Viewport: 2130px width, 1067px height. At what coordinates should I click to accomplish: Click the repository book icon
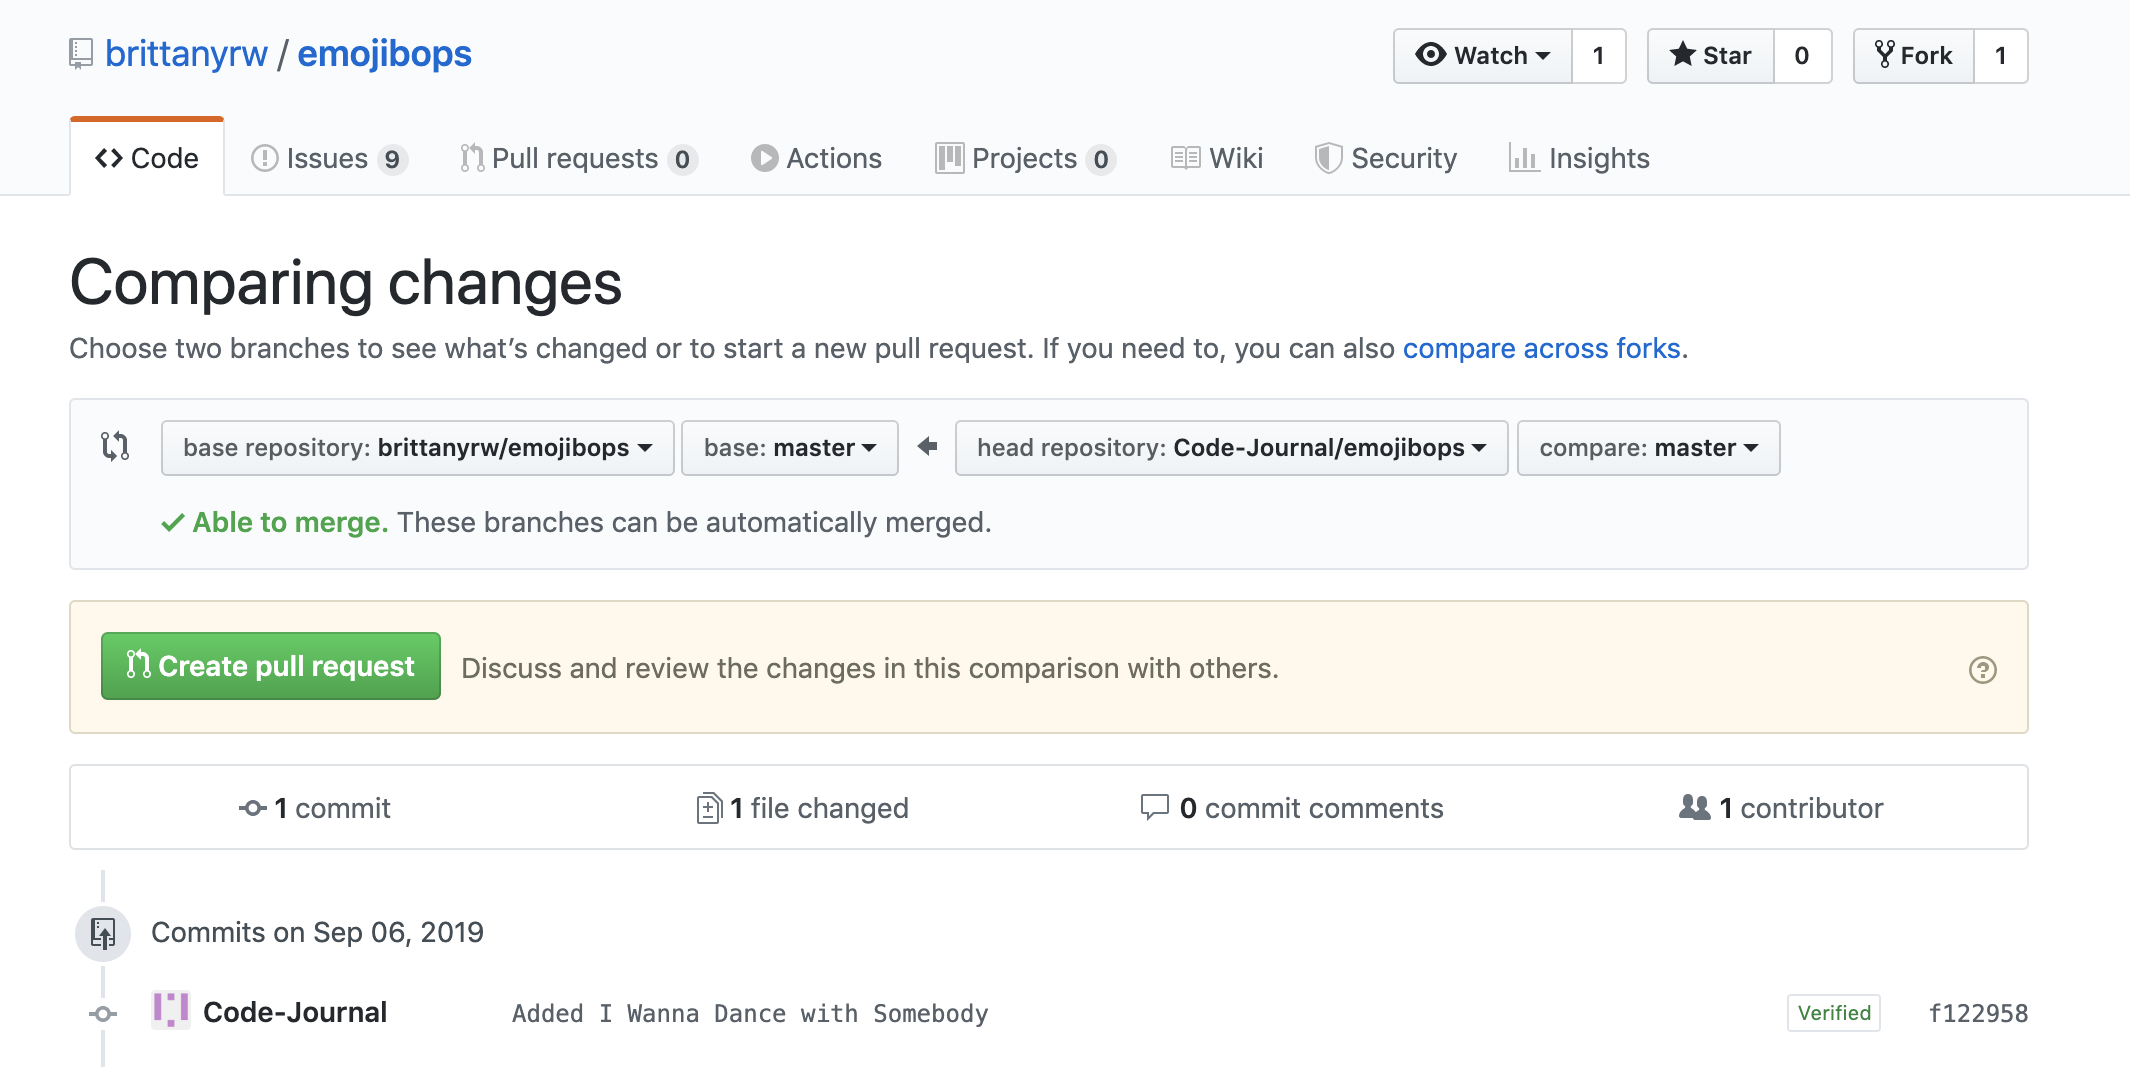(81, 54)
